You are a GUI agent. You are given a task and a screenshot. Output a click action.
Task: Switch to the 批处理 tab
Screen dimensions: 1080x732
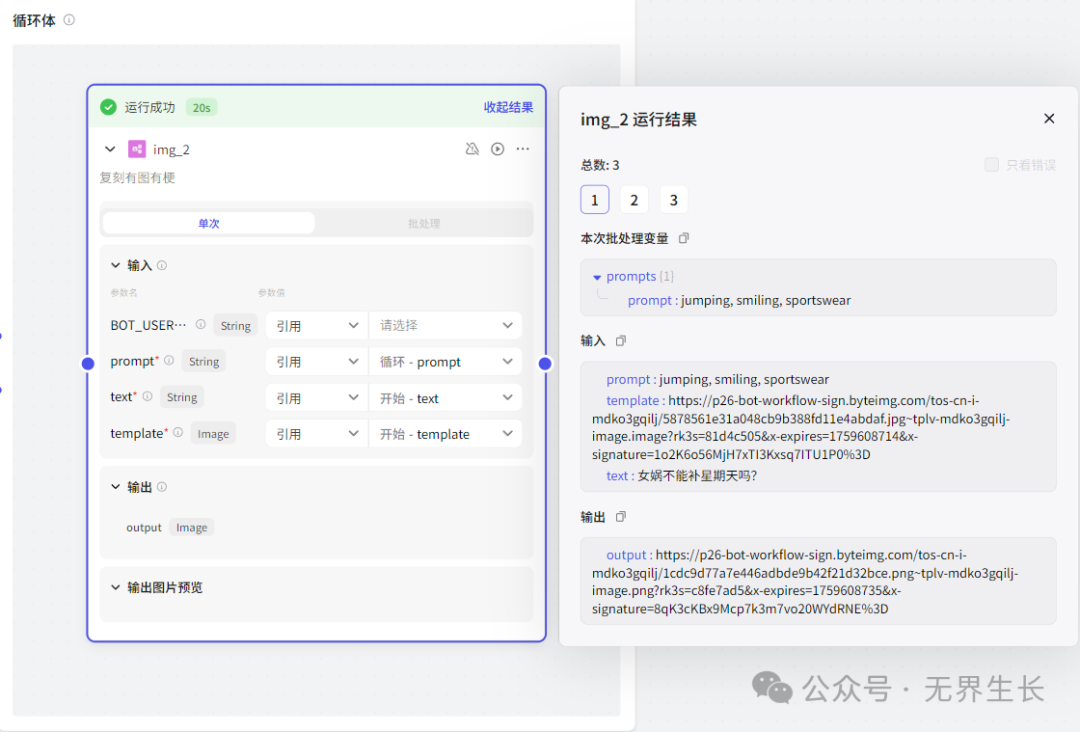coord(423,223)
